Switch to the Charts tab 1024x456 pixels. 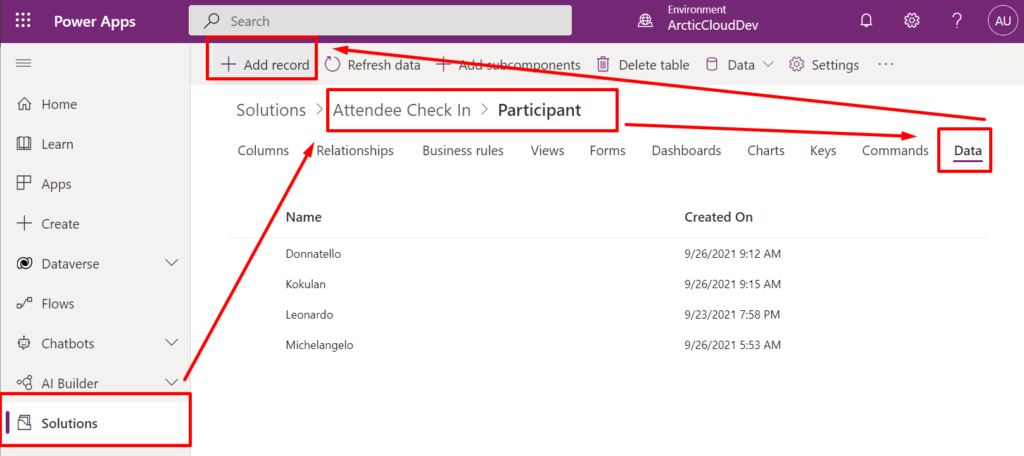click(x=766, y=151)
